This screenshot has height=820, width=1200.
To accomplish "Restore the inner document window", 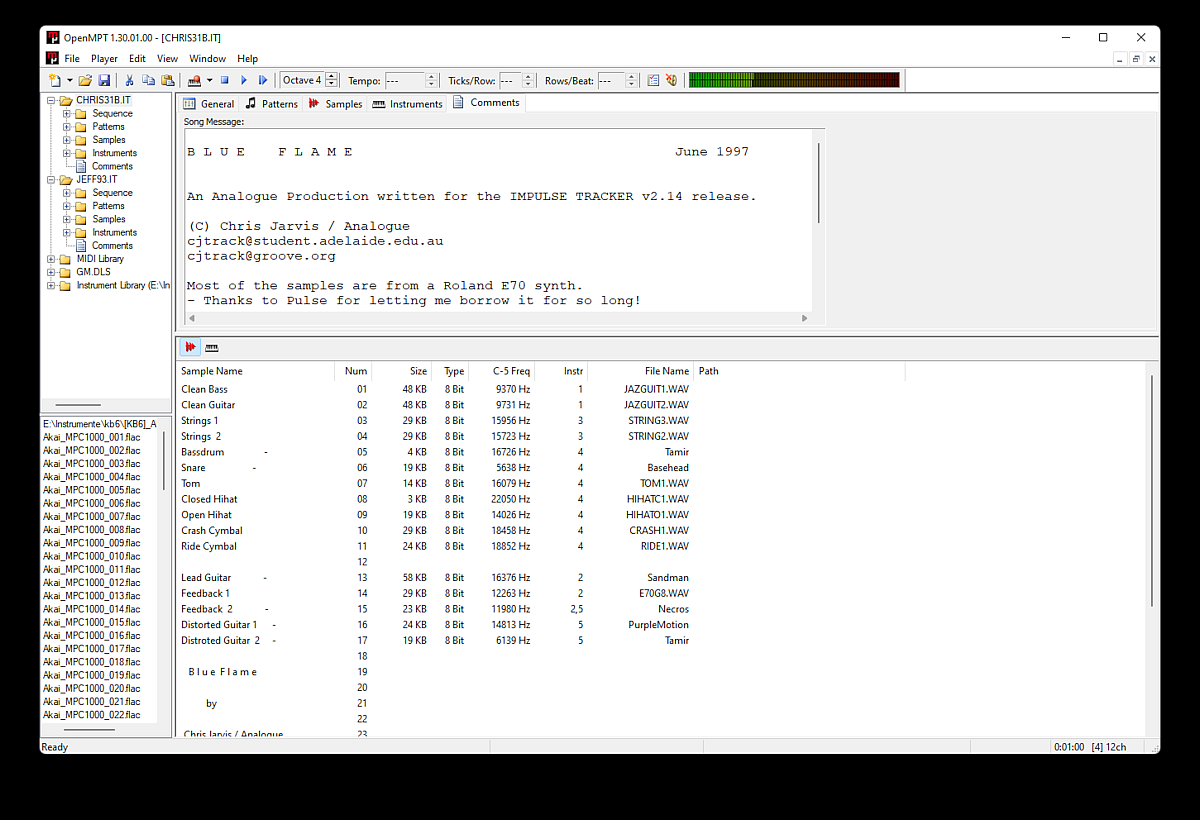I will point(1136,59).
